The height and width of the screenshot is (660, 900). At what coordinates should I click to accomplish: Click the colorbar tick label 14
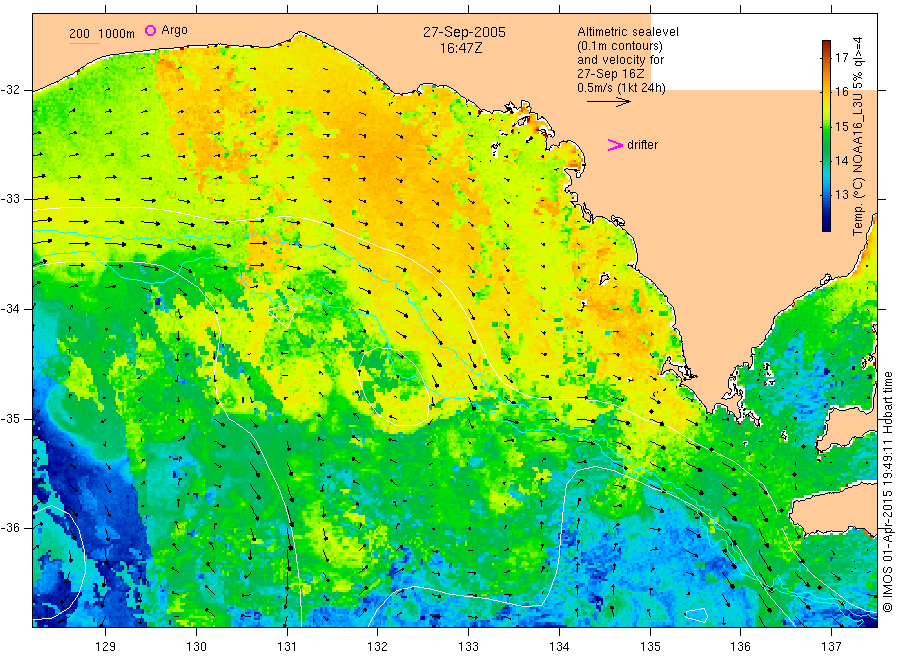[x=841, y=161]
